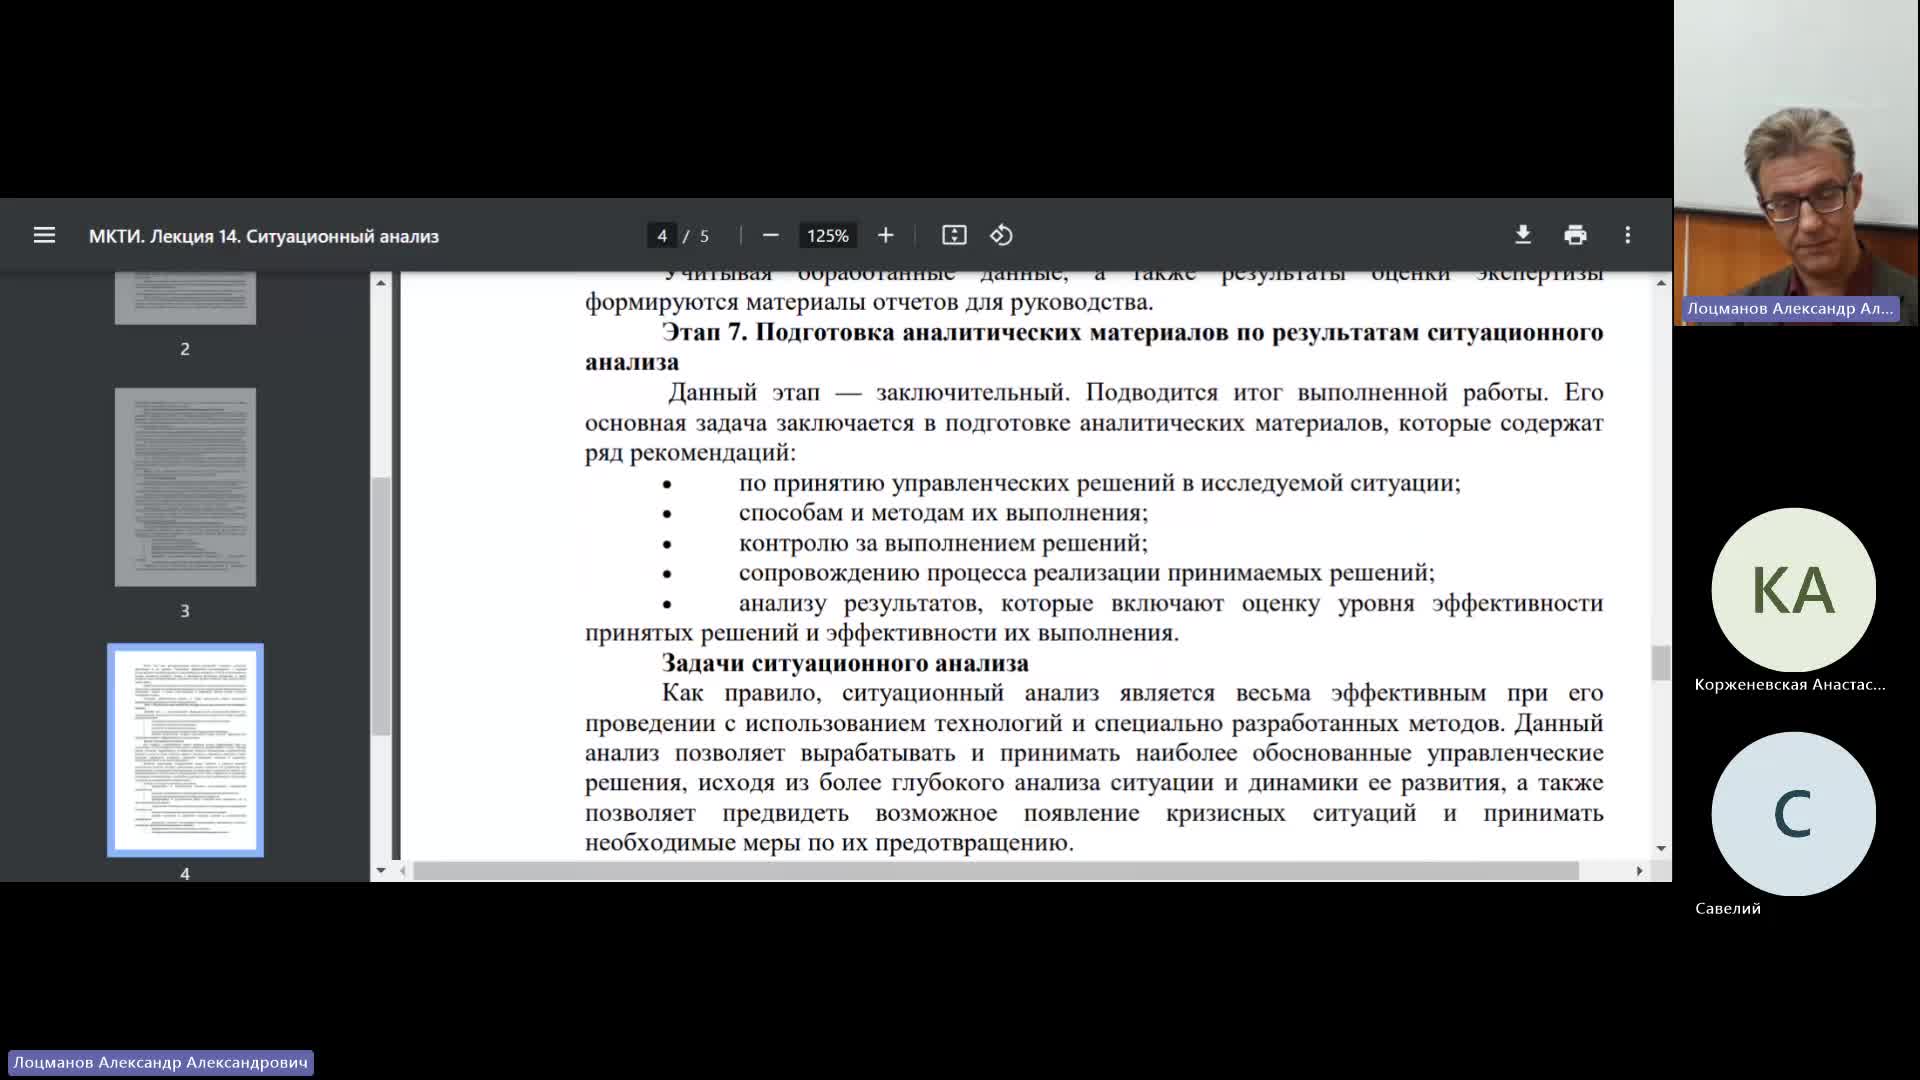Zoom in with the plus icon

click(x=885, y=235)
